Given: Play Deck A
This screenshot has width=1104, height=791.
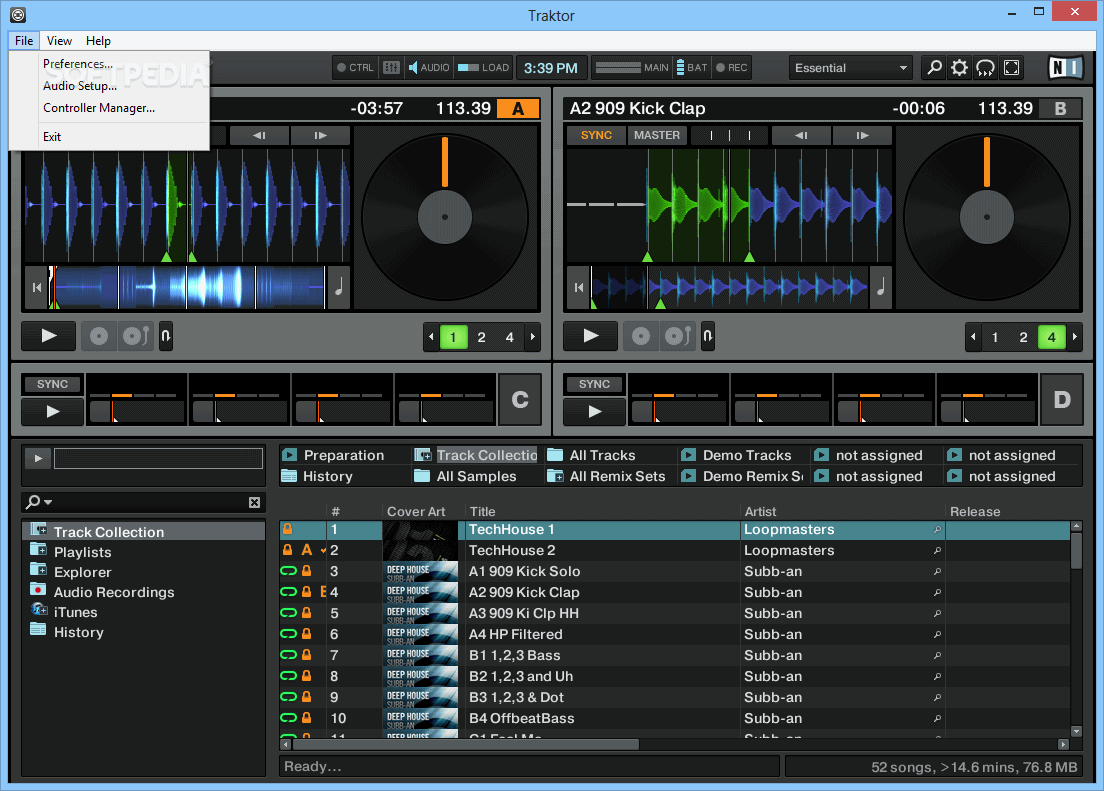Looking at the screenshot, I should (49, 336).
